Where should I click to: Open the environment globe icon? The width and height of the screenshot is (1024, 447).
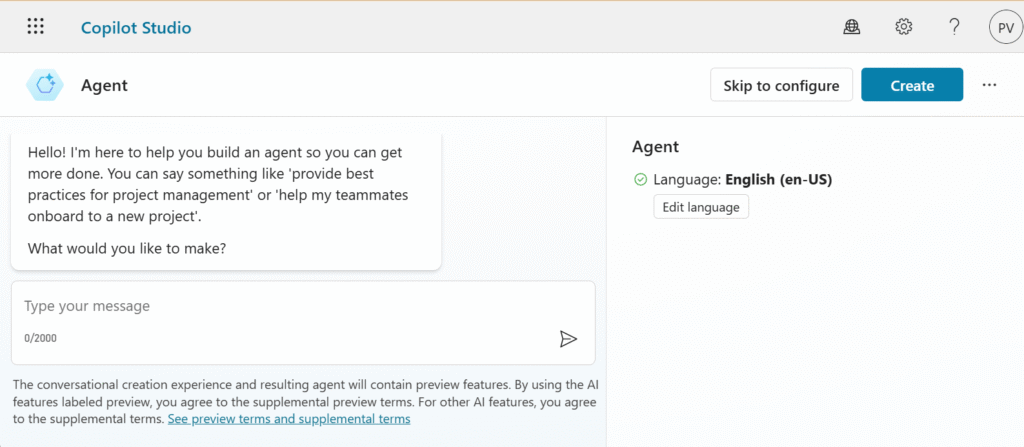(x=852, y=27)
